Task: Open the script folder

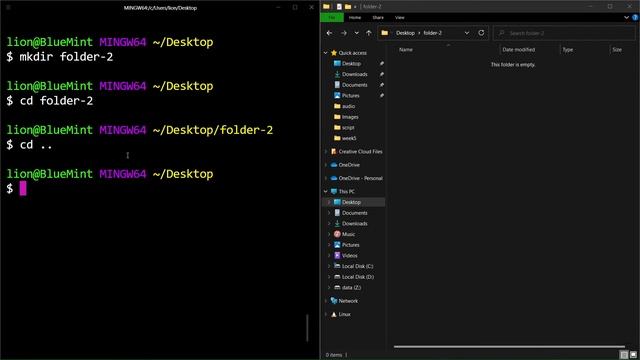Action: (x=348, y=127)
